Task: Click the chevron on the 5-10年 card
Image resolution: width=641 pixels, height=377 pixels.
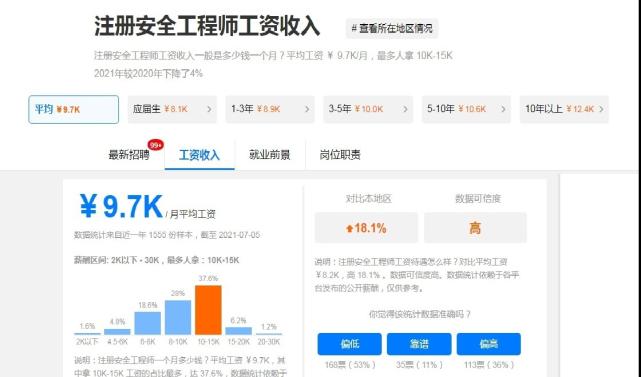Action: coord(503,109)
